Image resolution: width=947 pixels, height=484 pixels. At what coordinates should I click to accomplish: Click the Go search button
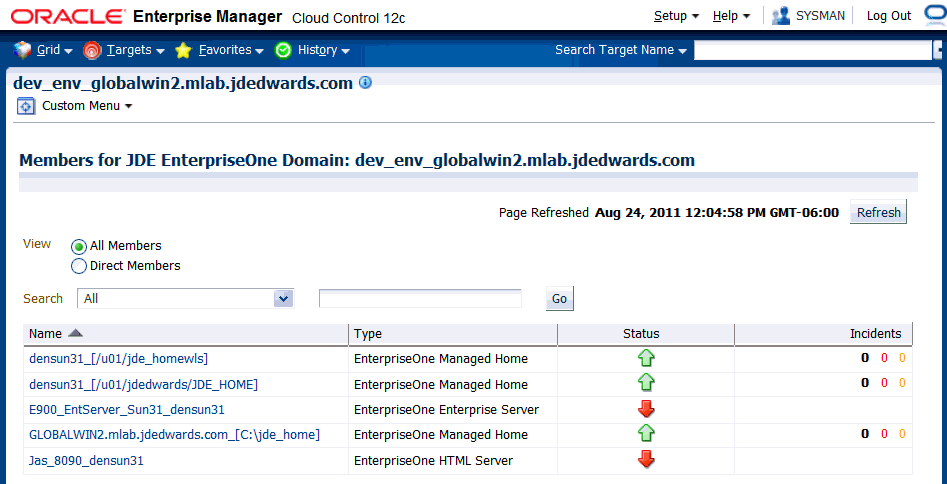click(x=559, y=298)
